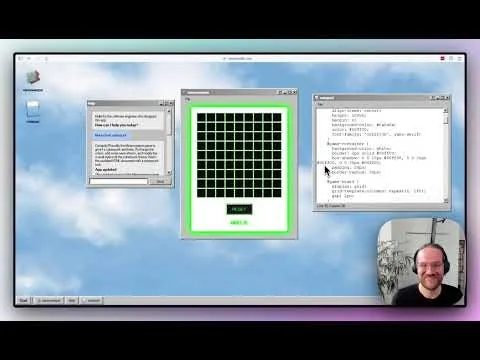Focus the chat message input field in the Help window
480x360 pixels.
click(118, 181)
